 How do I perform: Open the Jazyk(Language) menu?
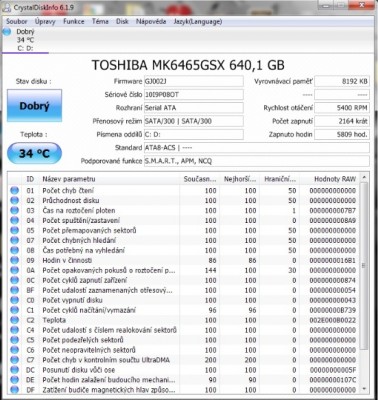198,21
